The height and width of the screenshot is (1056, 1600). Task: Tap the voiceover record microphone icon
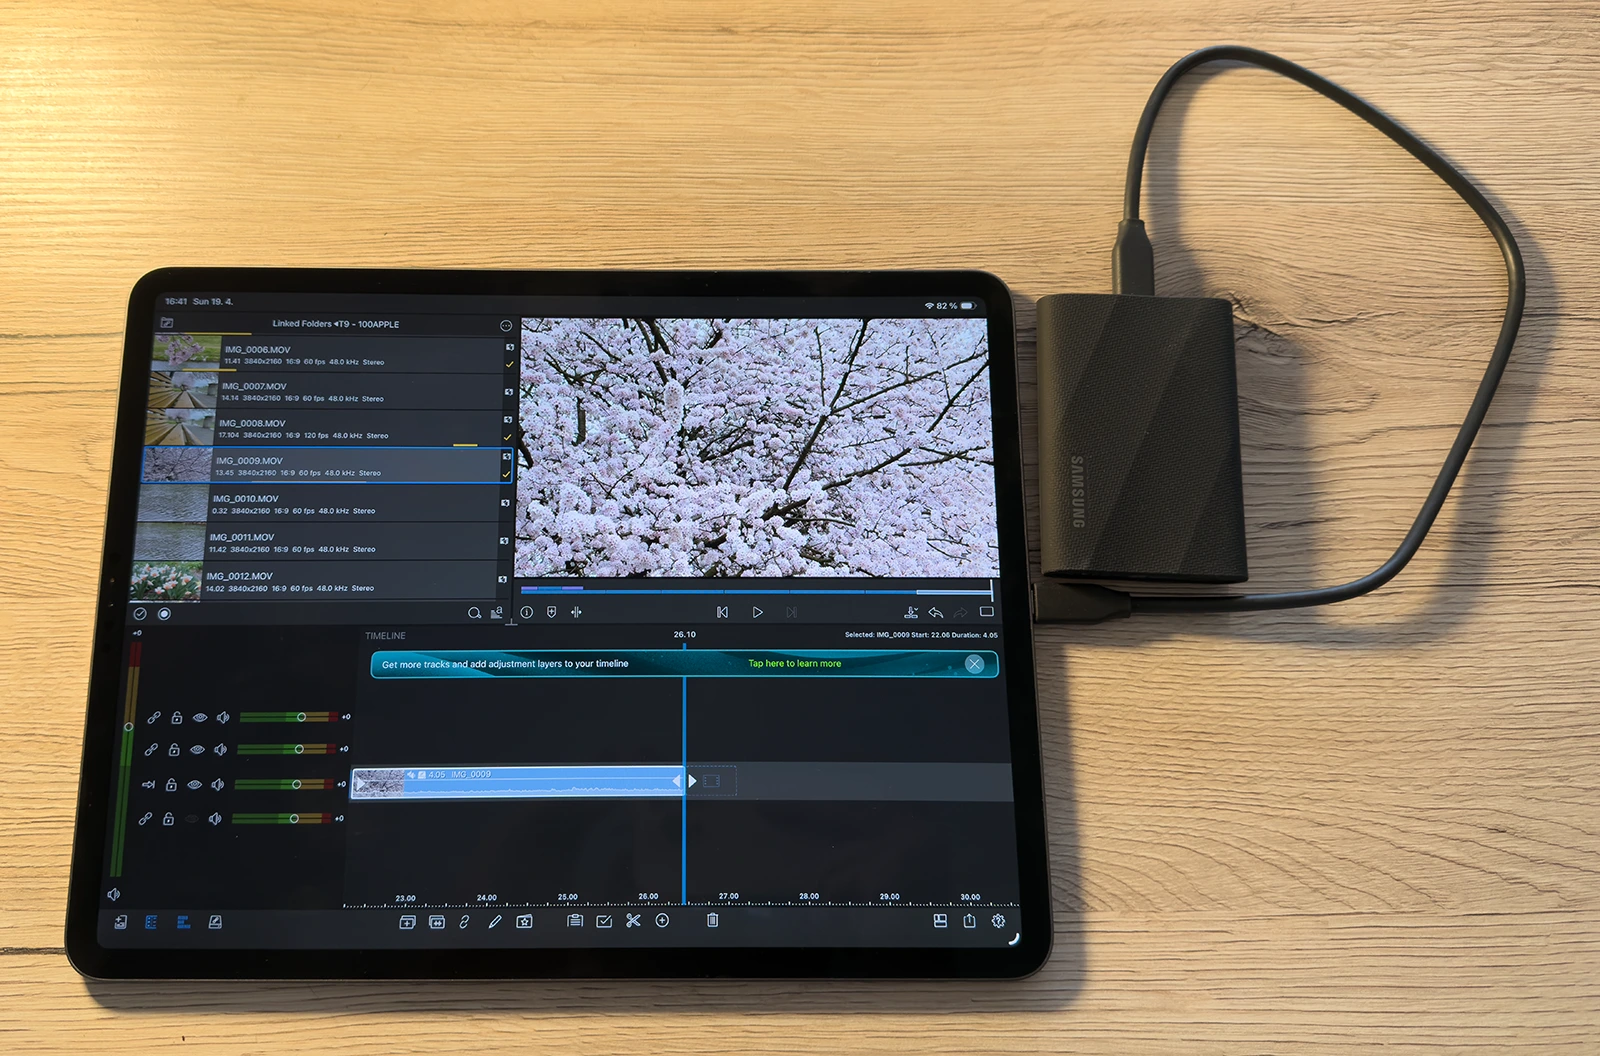click(912, 612)
